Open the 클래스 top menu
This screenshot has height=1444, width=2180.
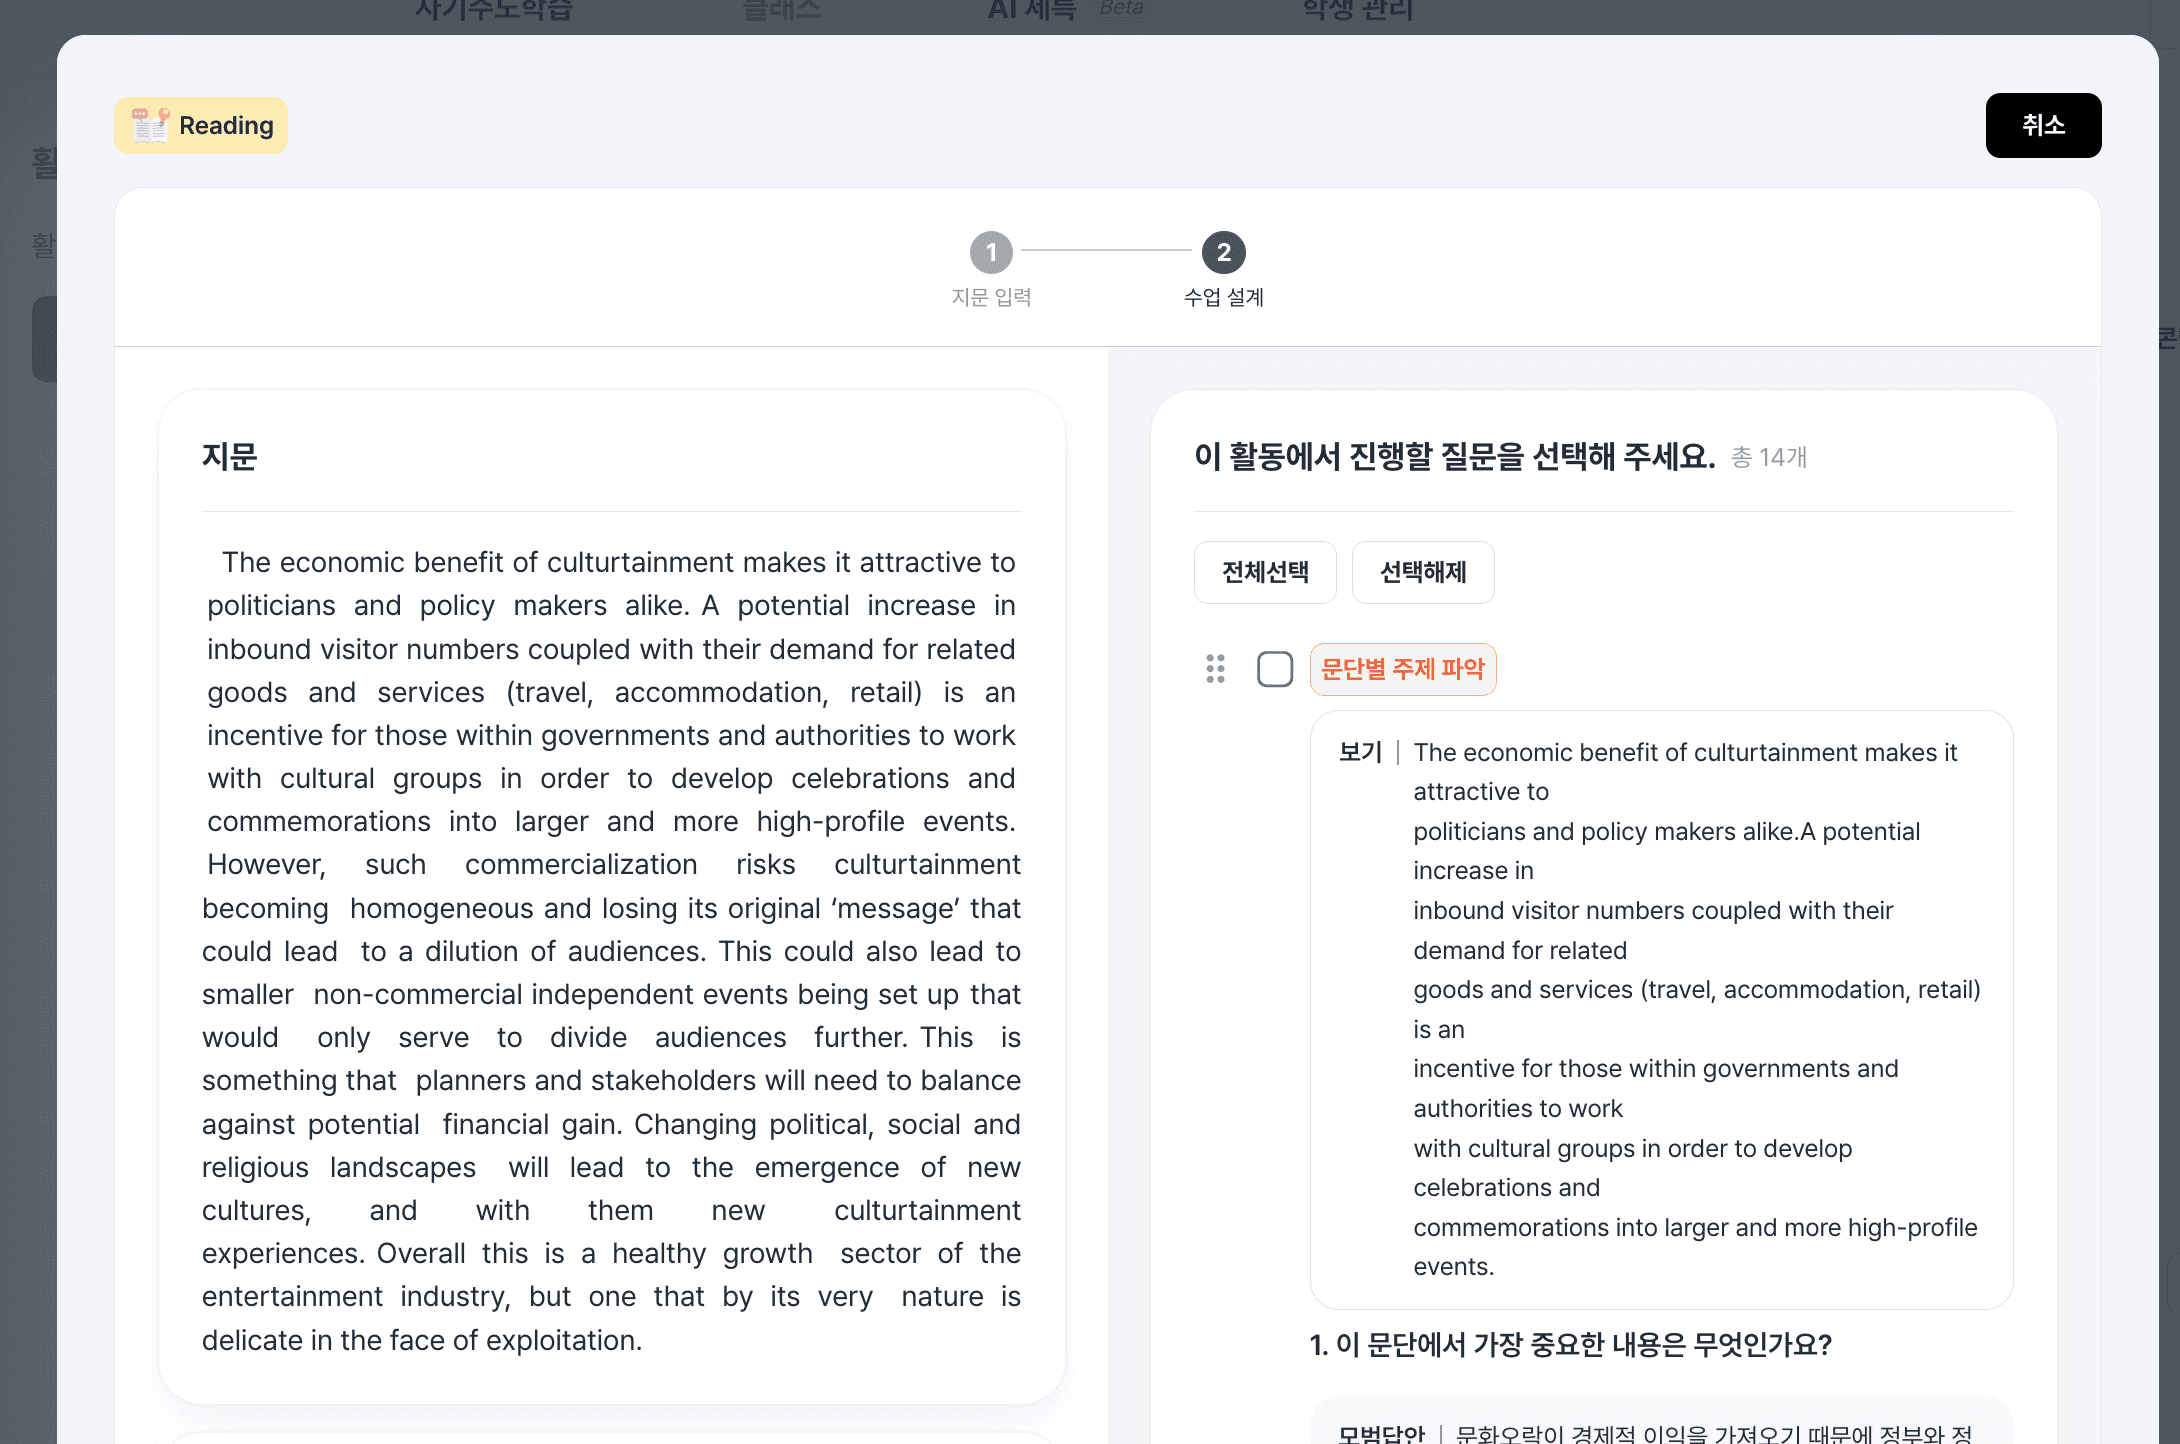coord(781,10)
